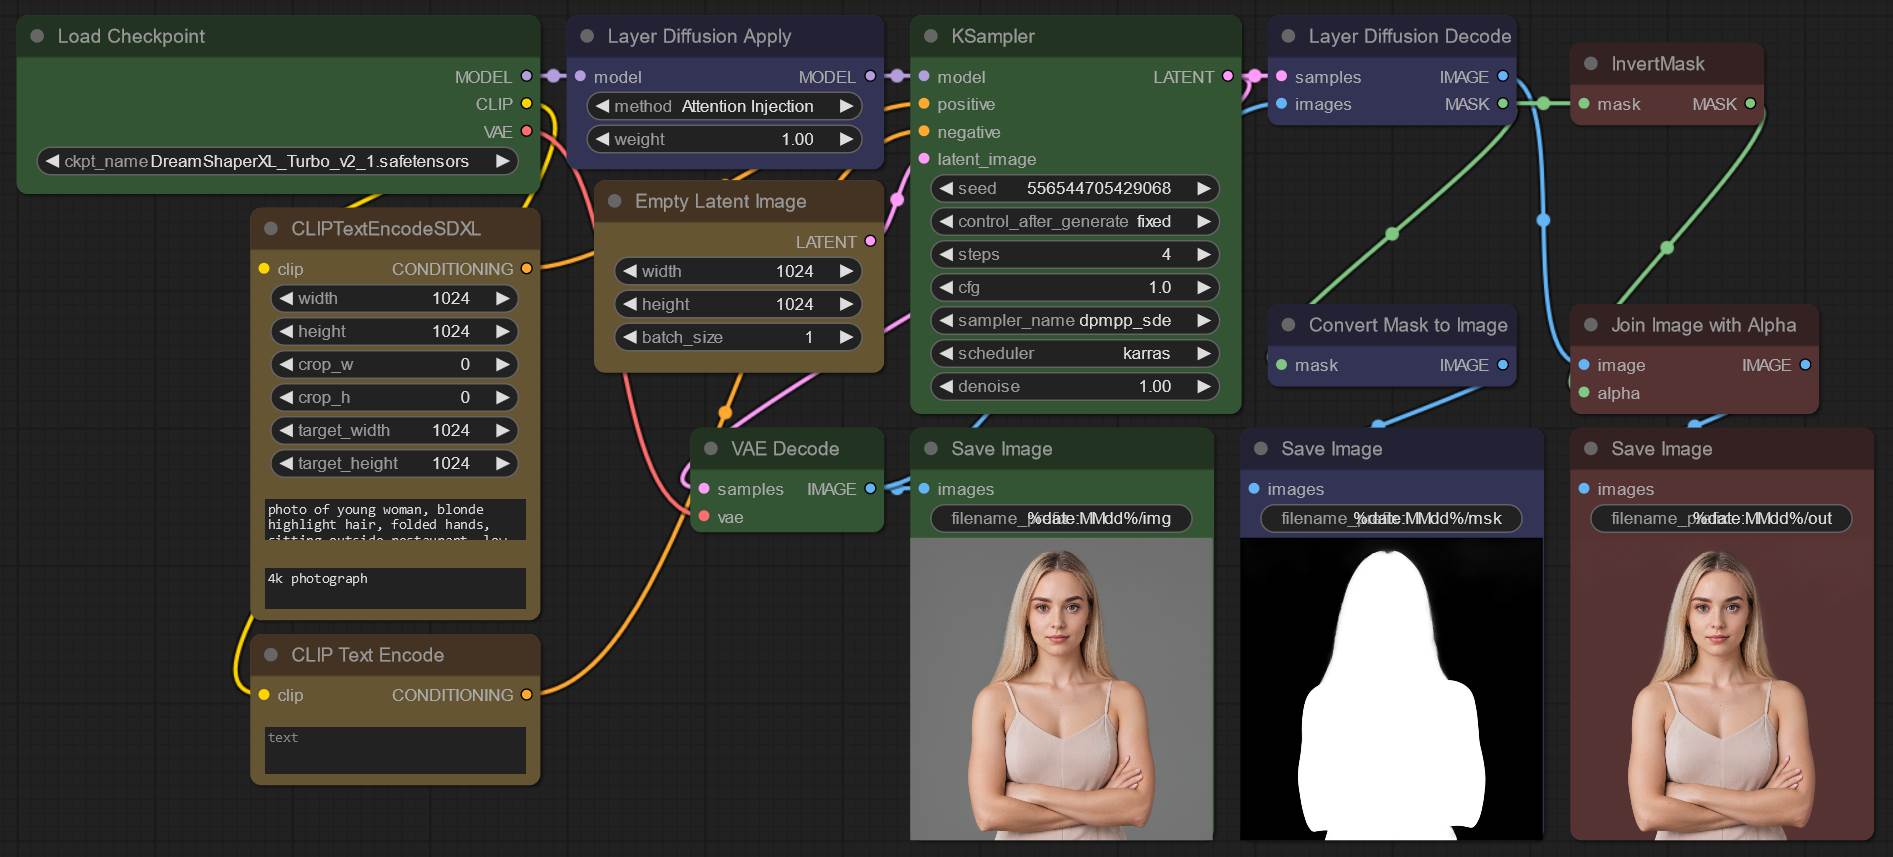
Task: Click the filename_prefix field ending in /img
Action: pos(1061,518)
